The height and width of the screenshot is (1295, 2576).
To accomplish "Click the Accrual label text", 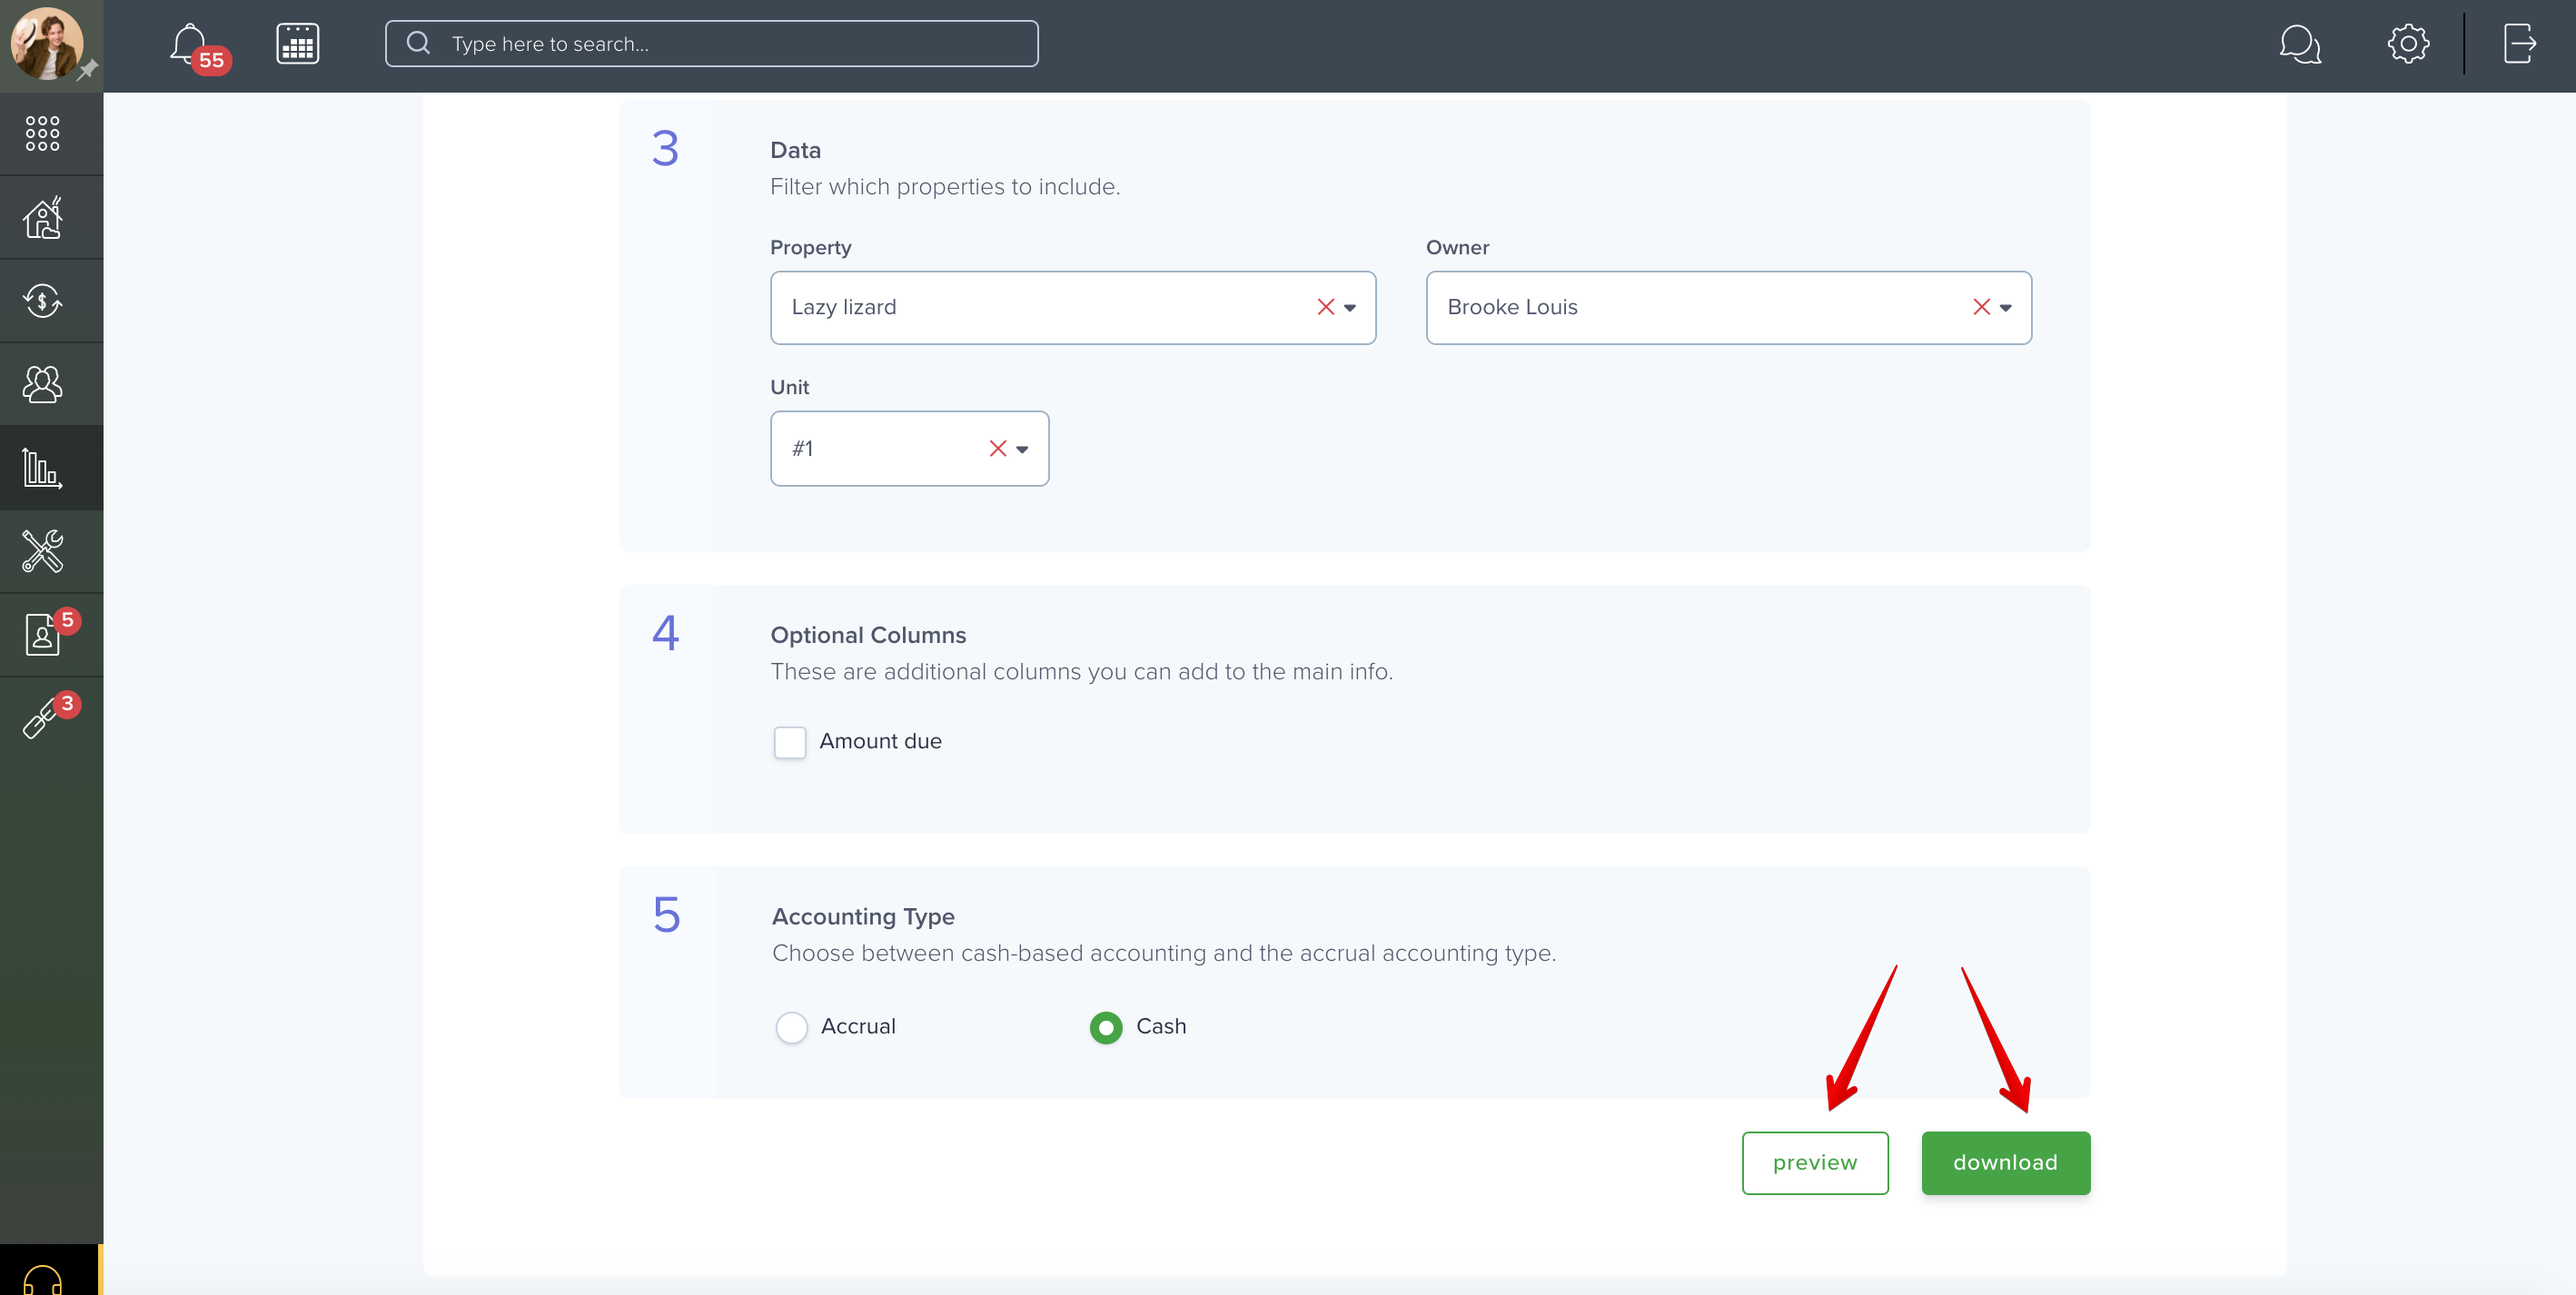I will [858, 1026].
